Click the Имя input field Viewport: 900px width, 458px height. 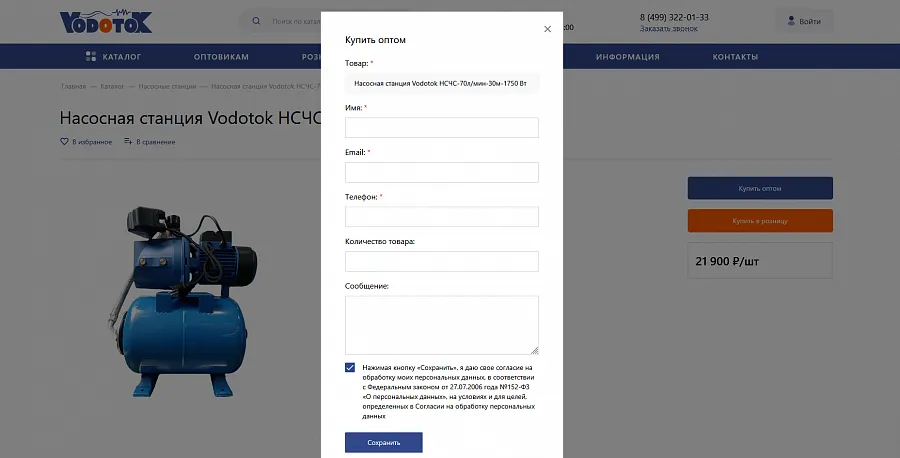[441, 127]
